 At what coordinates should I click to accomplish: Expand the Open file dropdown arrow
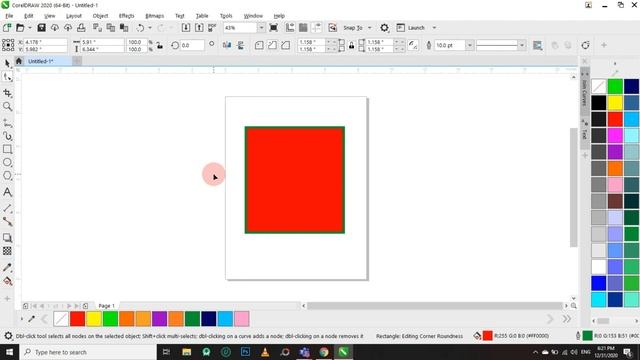point(30,28)
